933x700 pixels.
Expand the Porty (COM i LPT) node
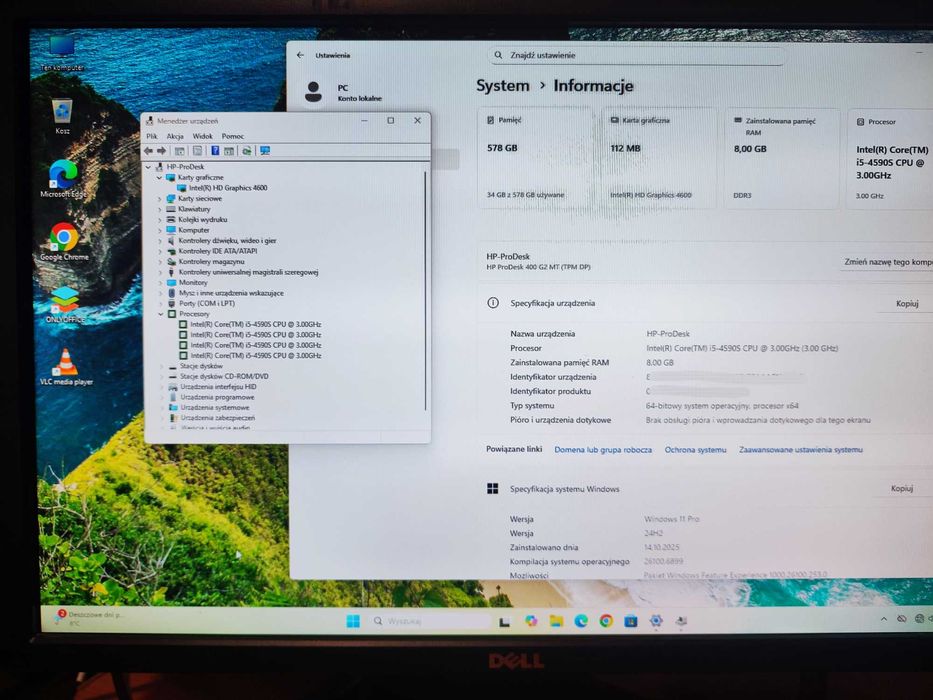[x=161, y=304]
